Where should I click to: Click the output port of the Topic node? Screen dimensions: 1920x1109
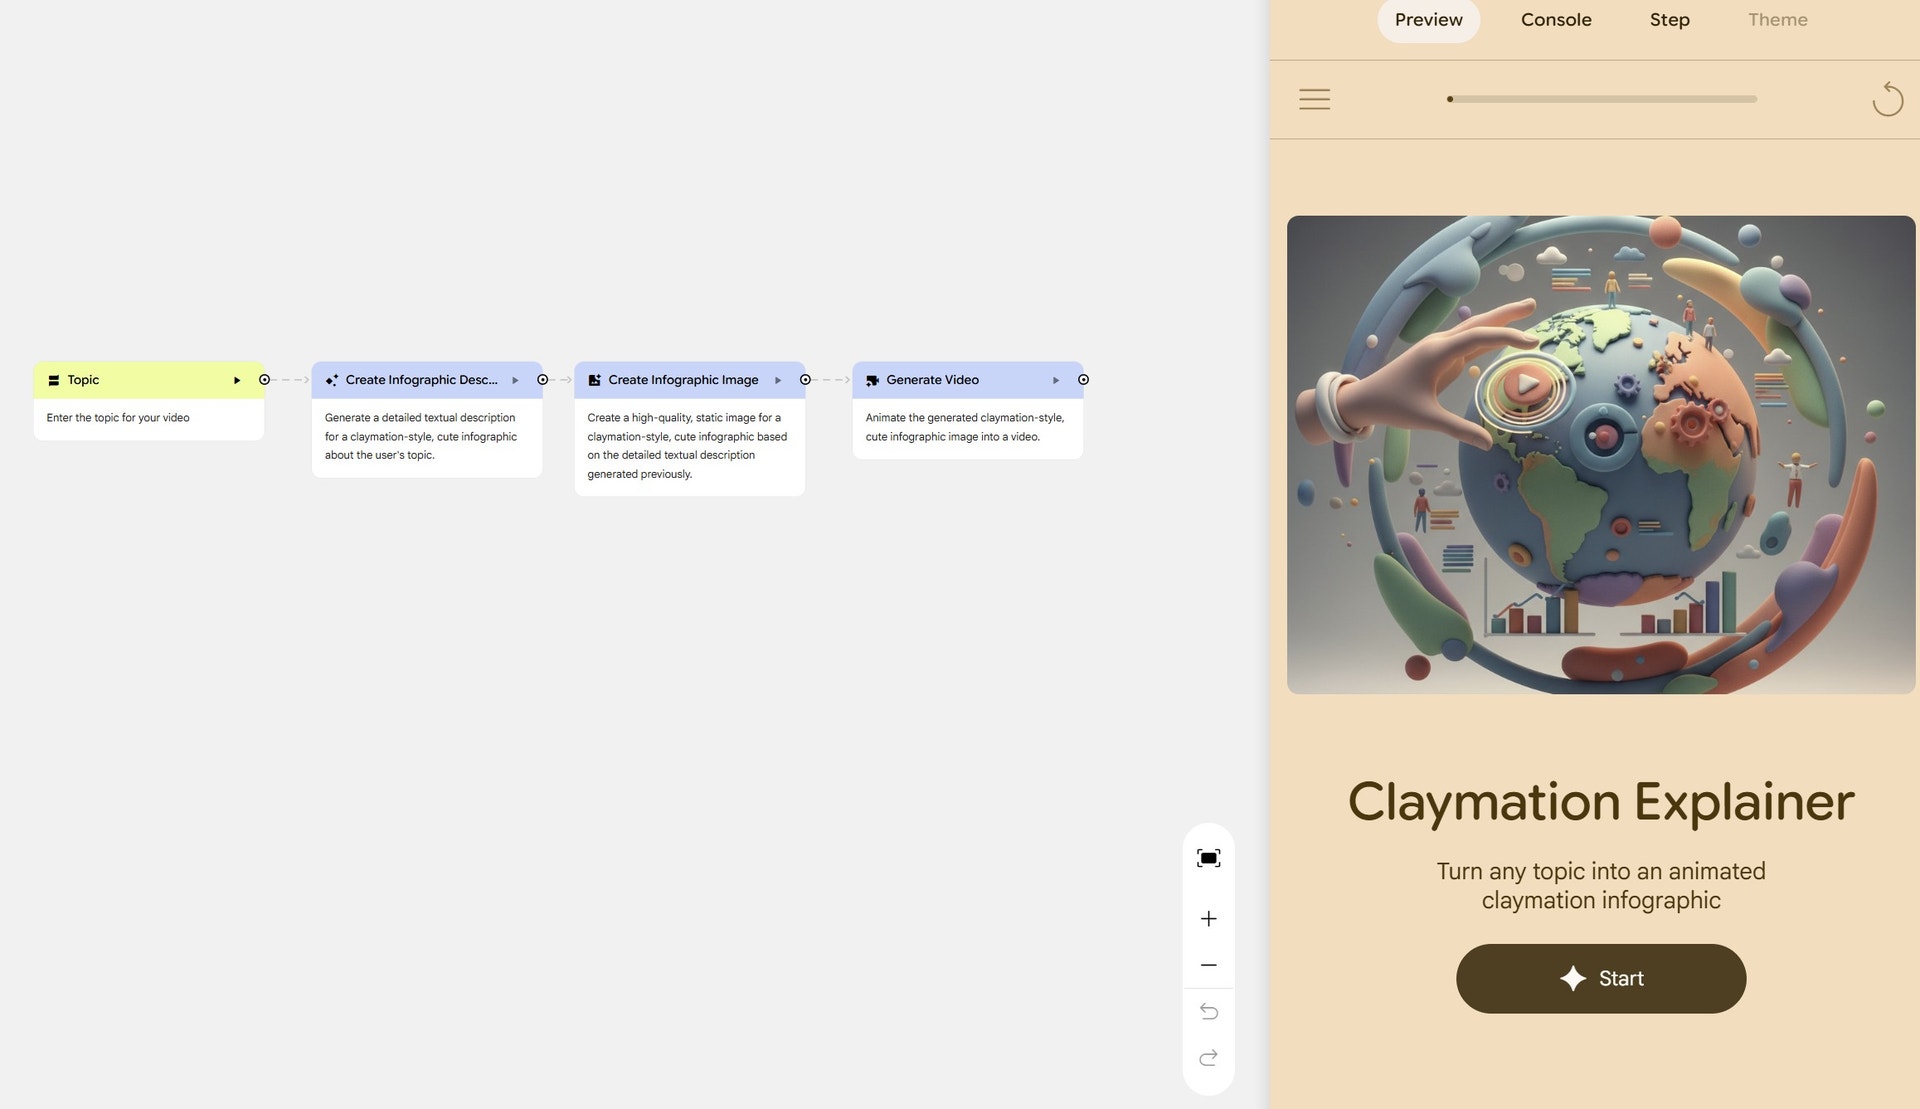click(x=264, y=380)
